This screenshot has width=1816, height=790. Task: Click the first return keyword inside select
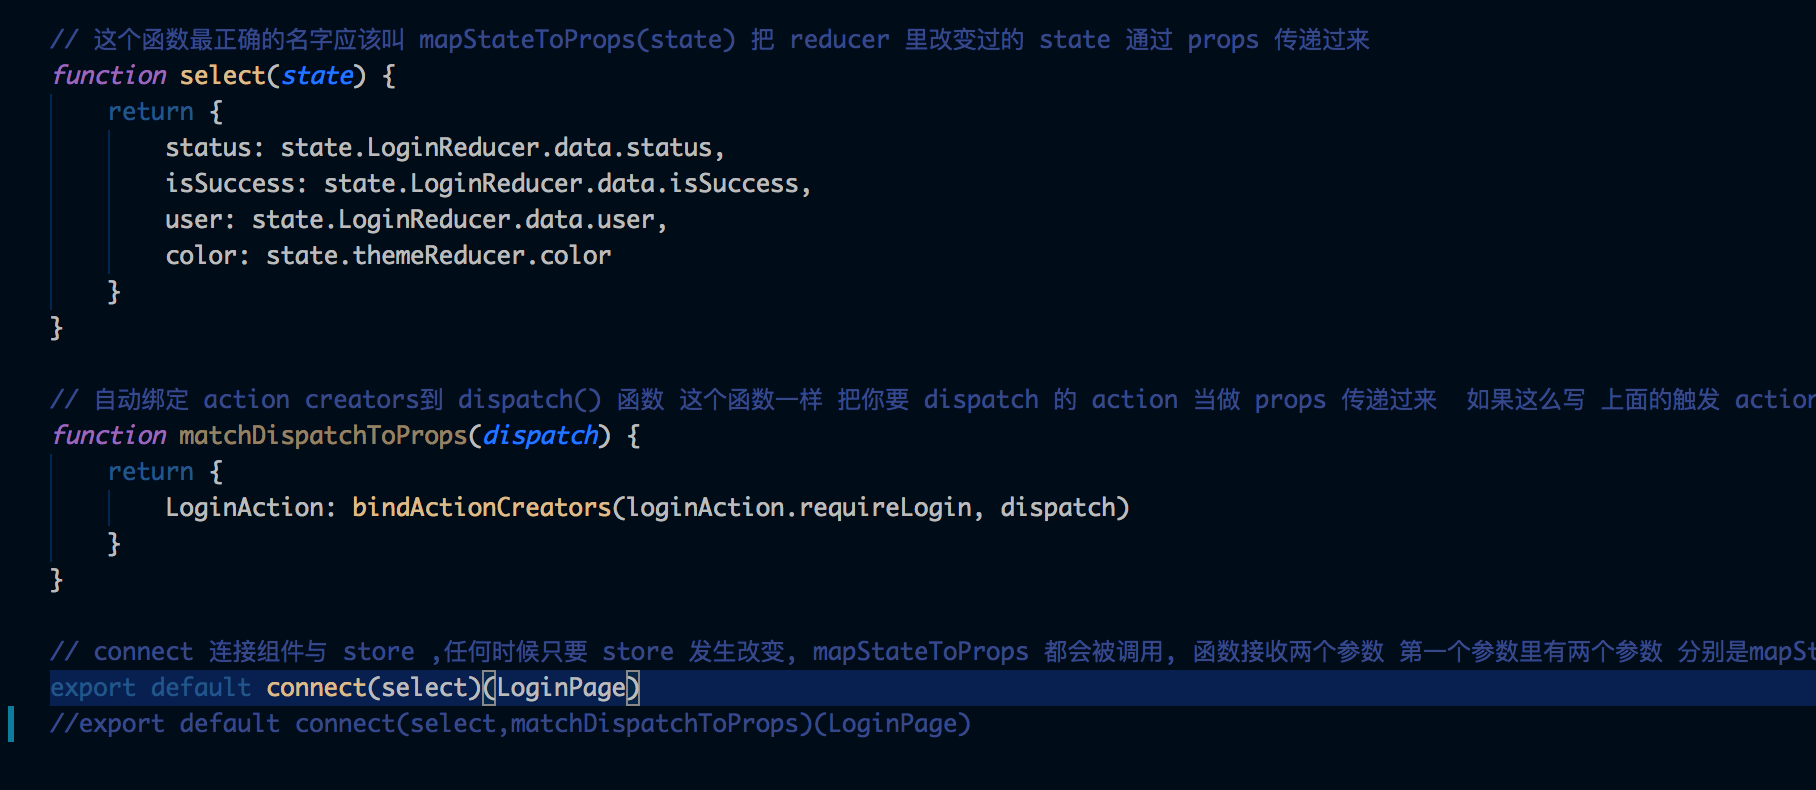[150, 112]
